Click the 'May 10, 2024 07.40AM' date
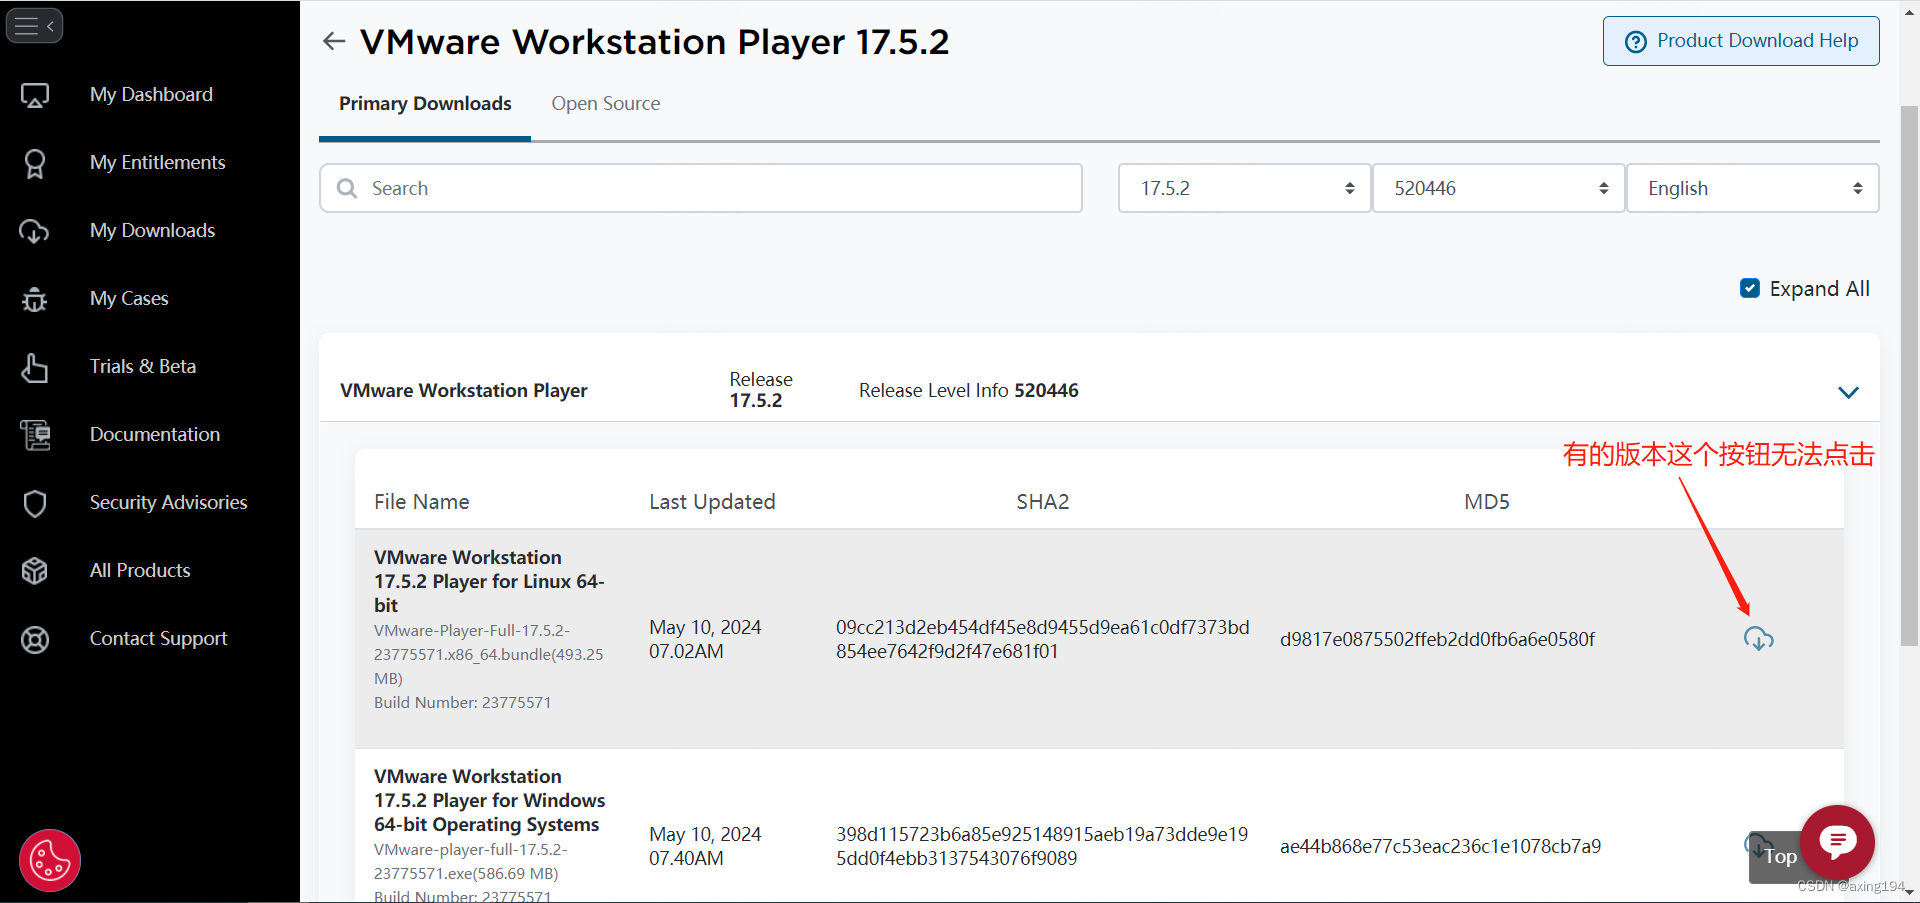Image resolution: width=1920 pixels, height=903 pixels. click(705, 846)
